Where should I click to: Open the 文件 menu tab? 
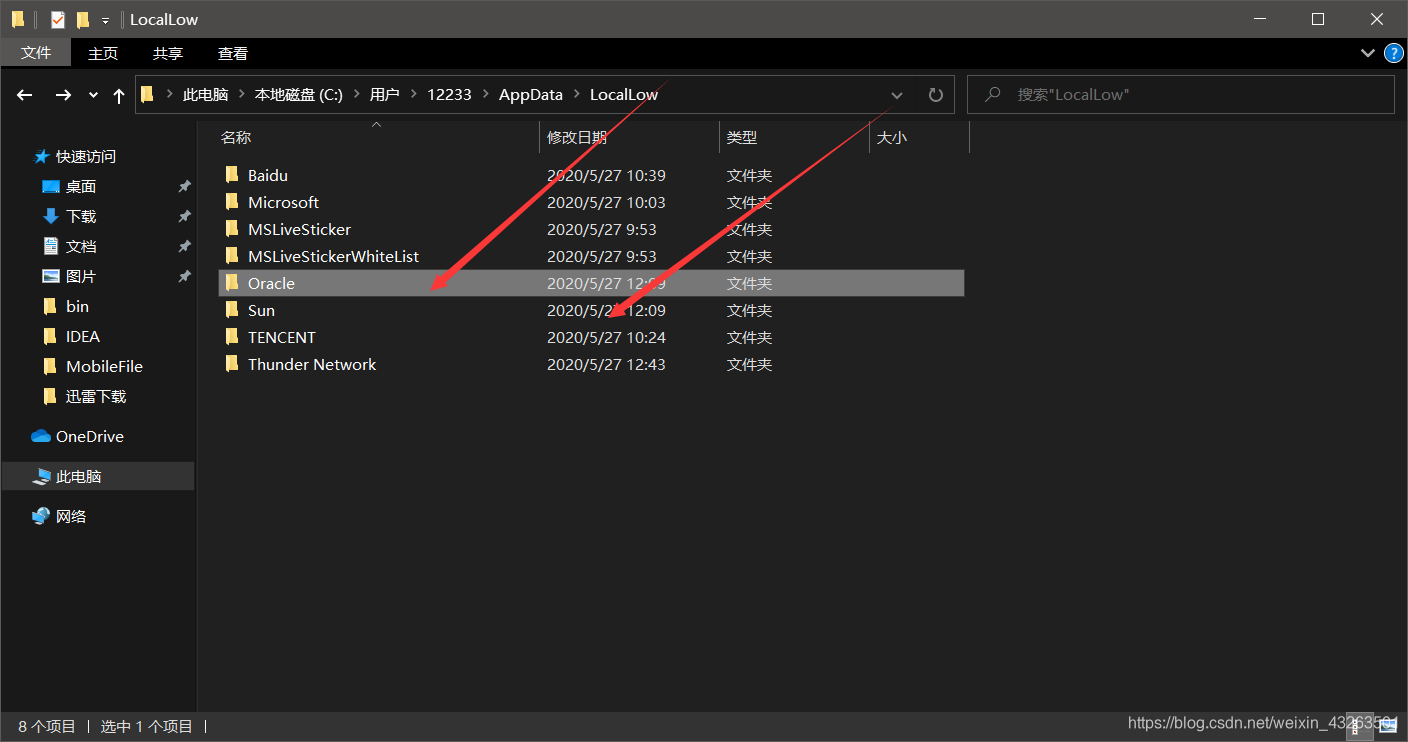(36, 53)
